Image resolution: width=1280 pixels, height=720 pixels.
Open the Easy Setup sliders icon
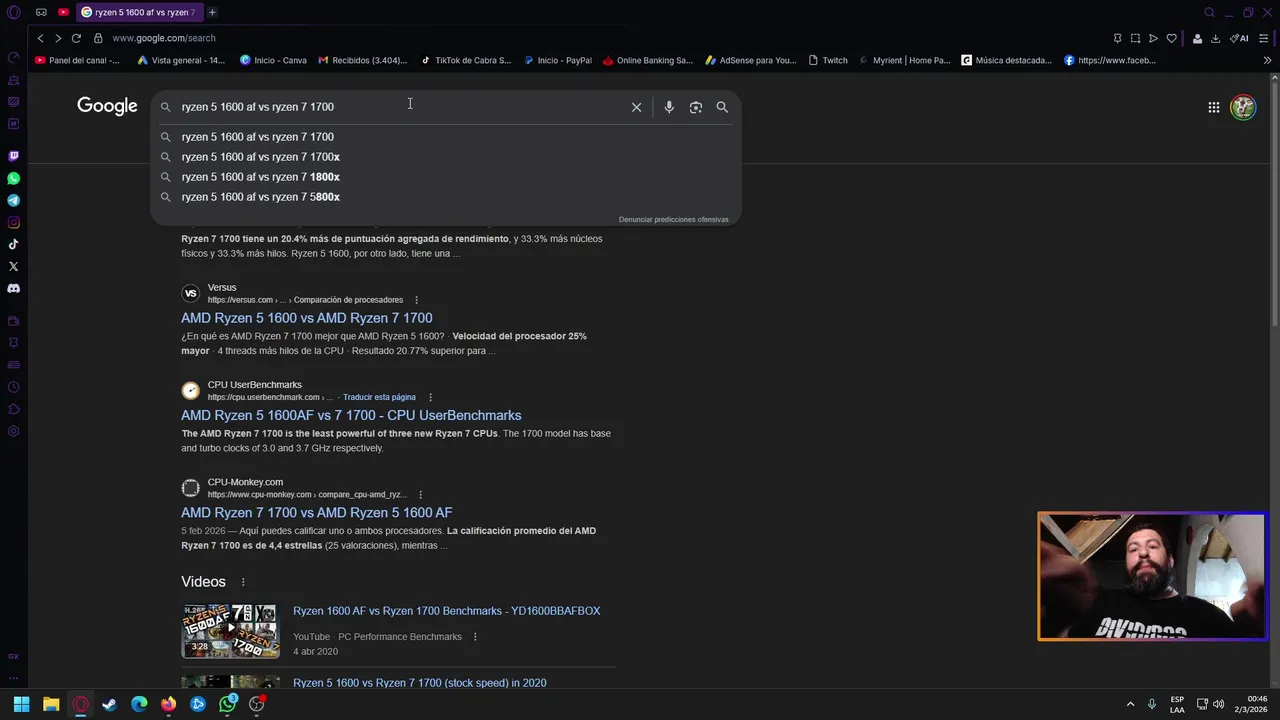pyautogui.click(x=1263, y=38)
